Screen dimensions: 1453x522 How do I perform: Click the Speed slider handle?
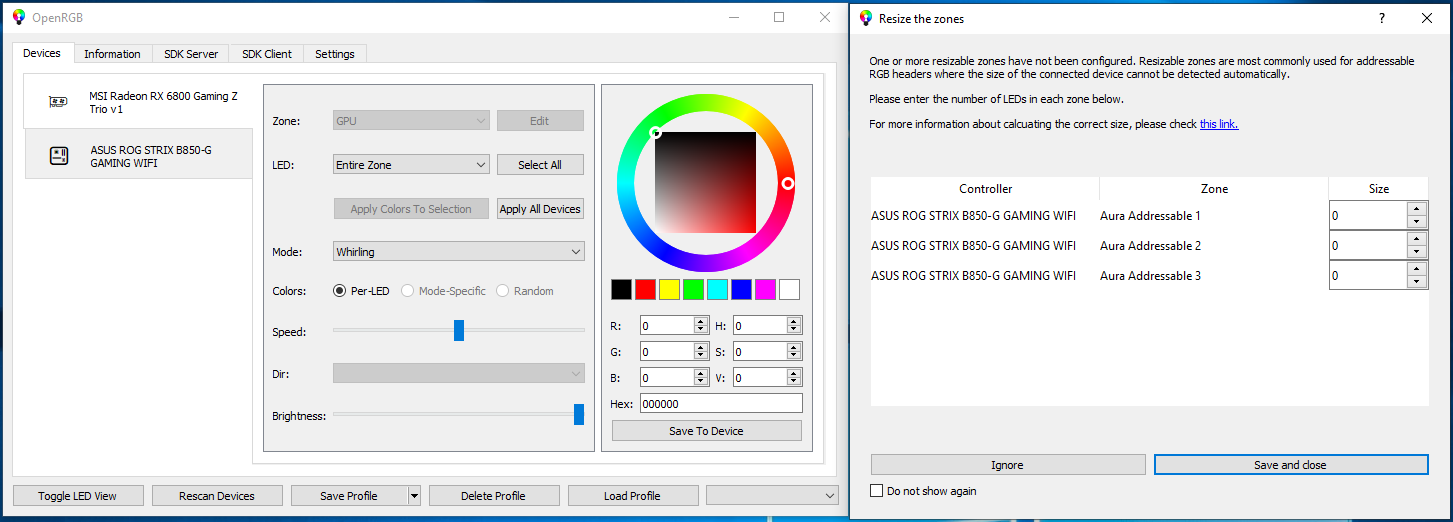[459, 330]
